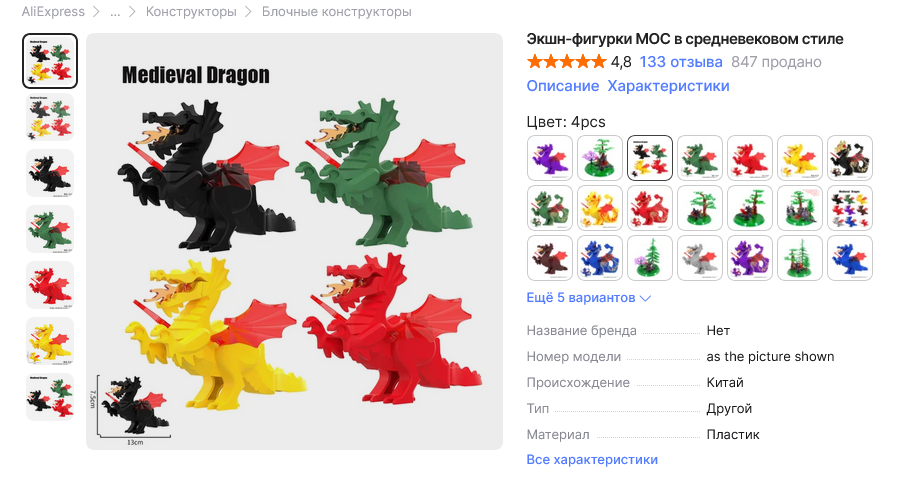The height and width of the screenshot is (500, 907).
Task: Show the black dragon thumbnail image
Action: pyautogui.click(x=50, y=173)
